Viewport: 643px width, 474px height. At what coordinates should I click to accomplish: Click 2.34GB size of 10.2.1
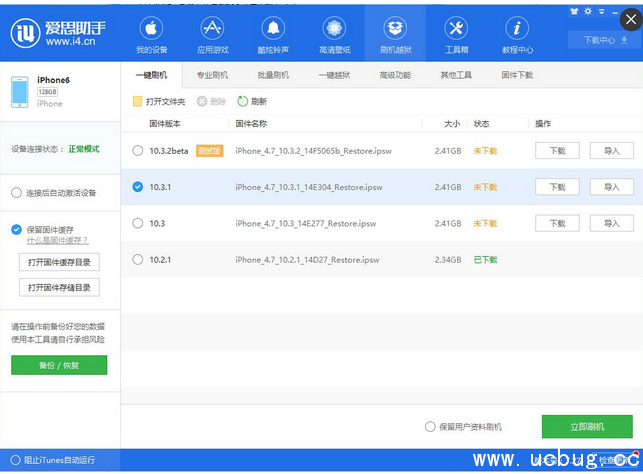pos(448,260)
